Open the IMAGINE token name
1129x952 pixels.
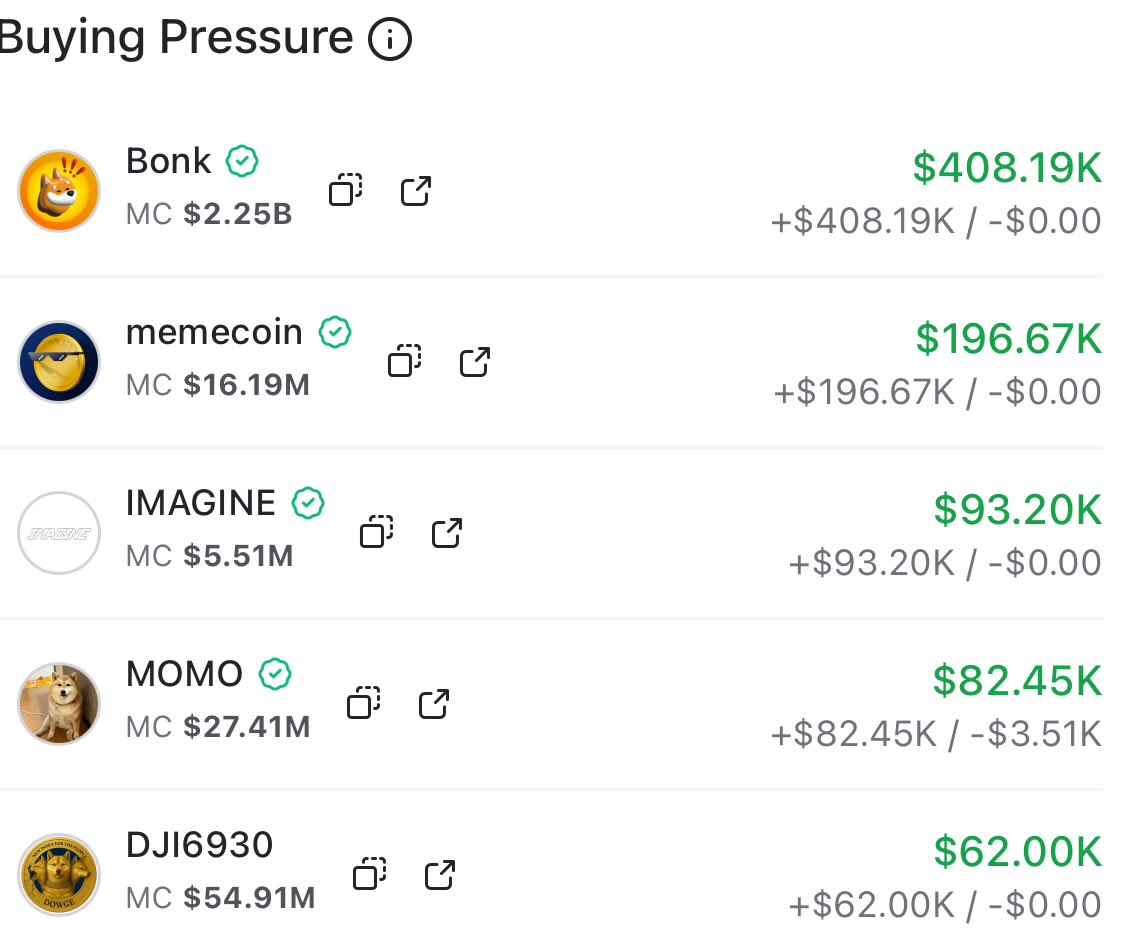point(200,503)
